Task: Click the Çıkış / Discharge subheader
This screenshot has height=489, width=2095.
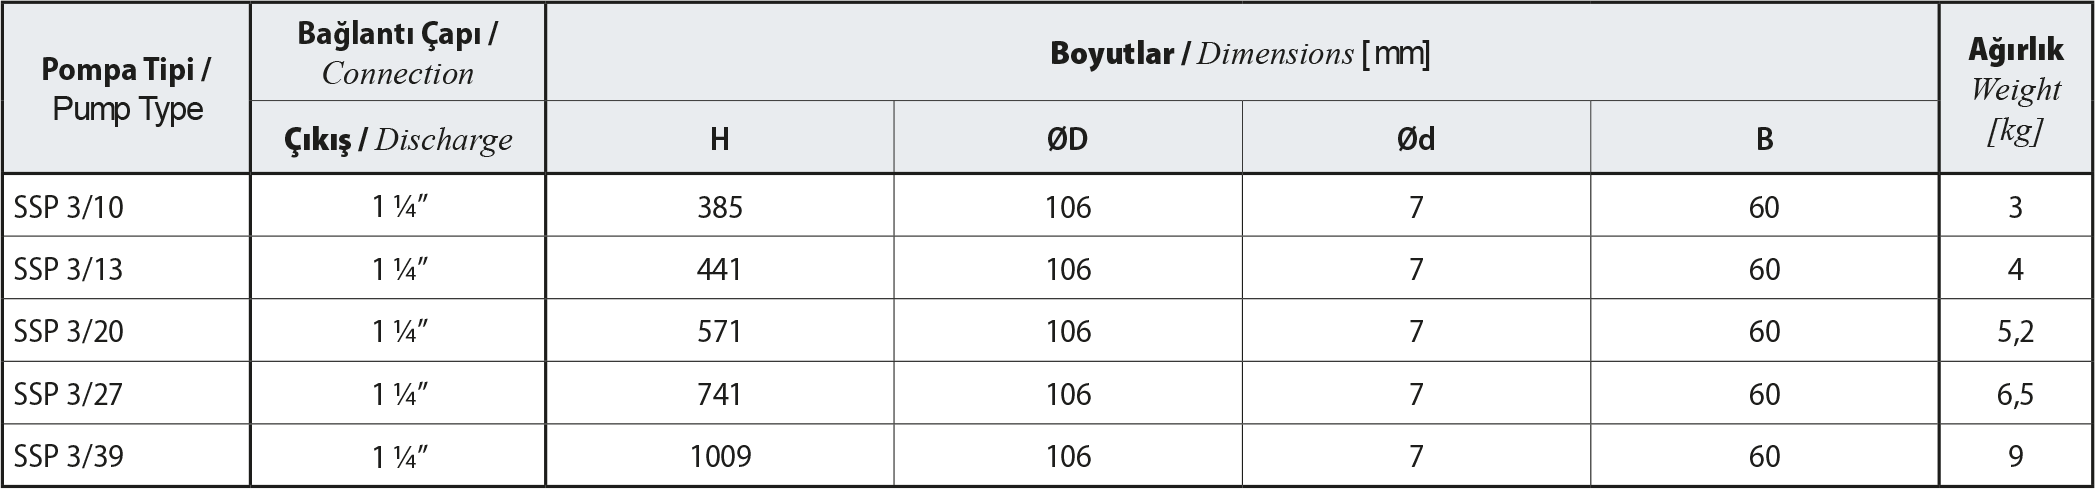Action: (x=398, y=138)
